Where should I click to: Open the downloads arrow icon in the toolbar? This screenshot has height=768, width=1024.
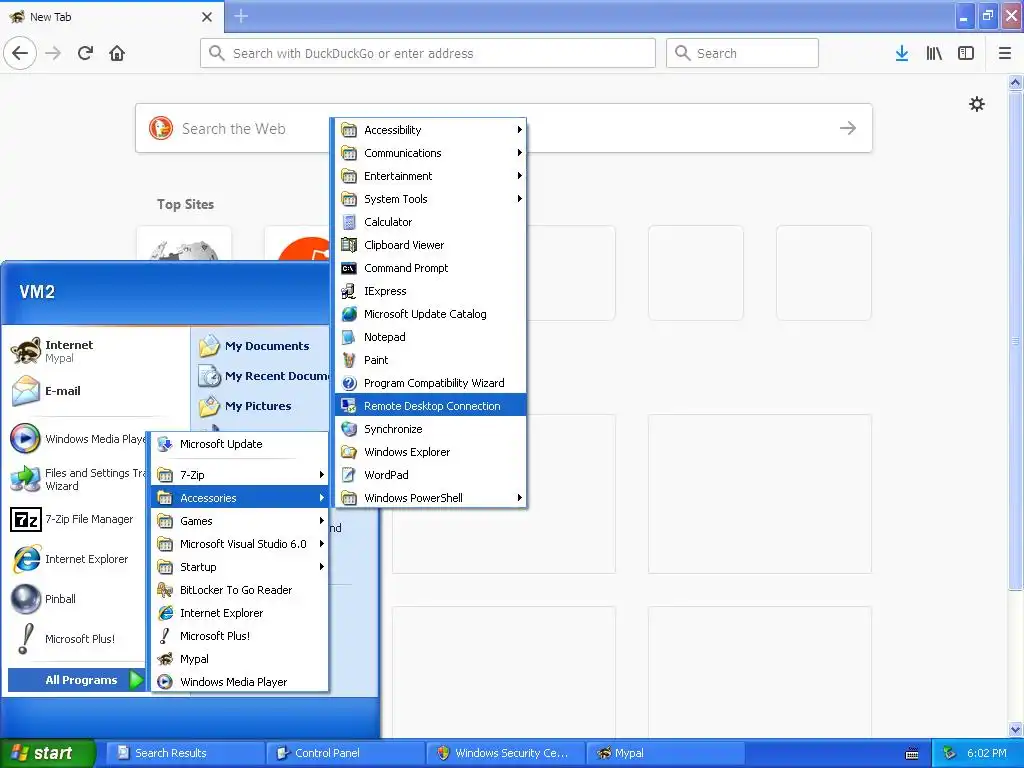[x=902, y=53]
